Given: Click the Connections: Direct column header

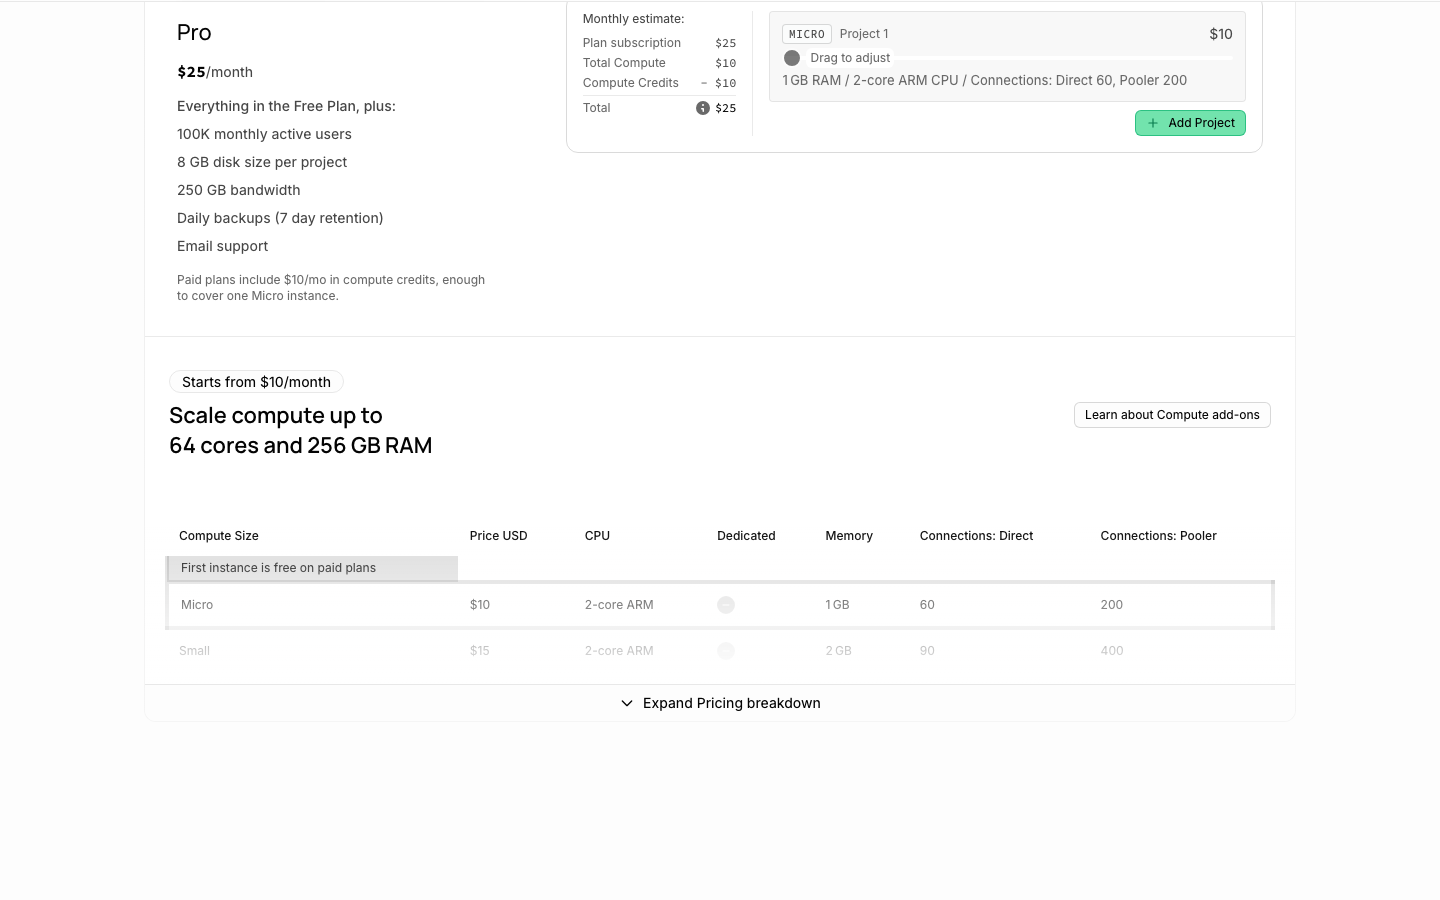Looking at the screenshot, I should (x=976, y=536).
